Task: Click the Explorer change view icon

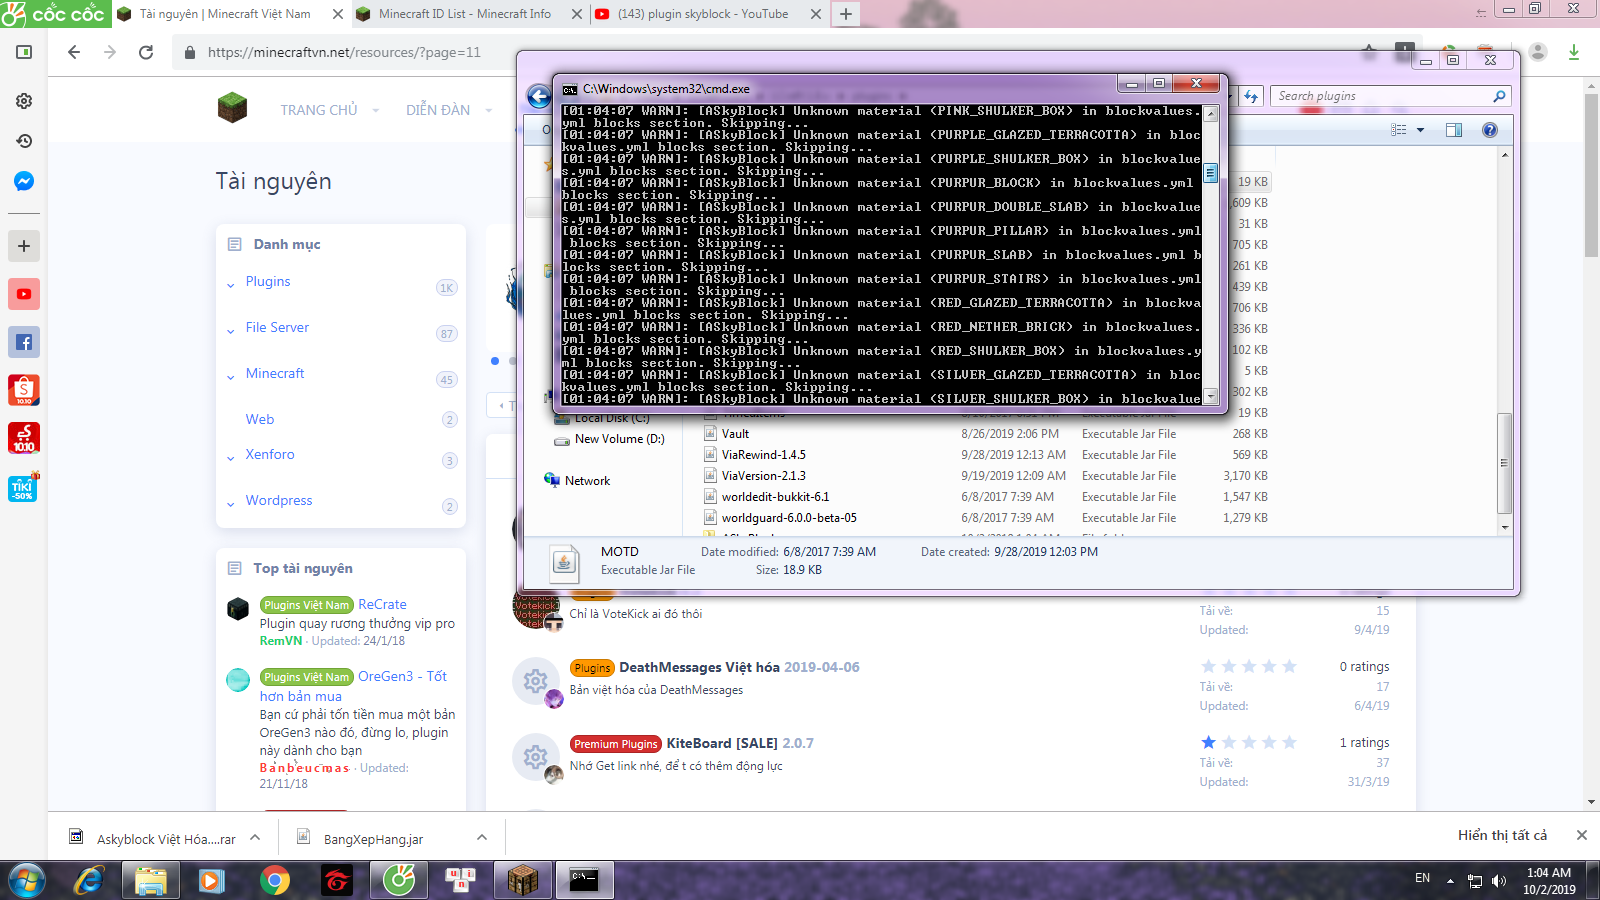Action: pos(1399,130)
